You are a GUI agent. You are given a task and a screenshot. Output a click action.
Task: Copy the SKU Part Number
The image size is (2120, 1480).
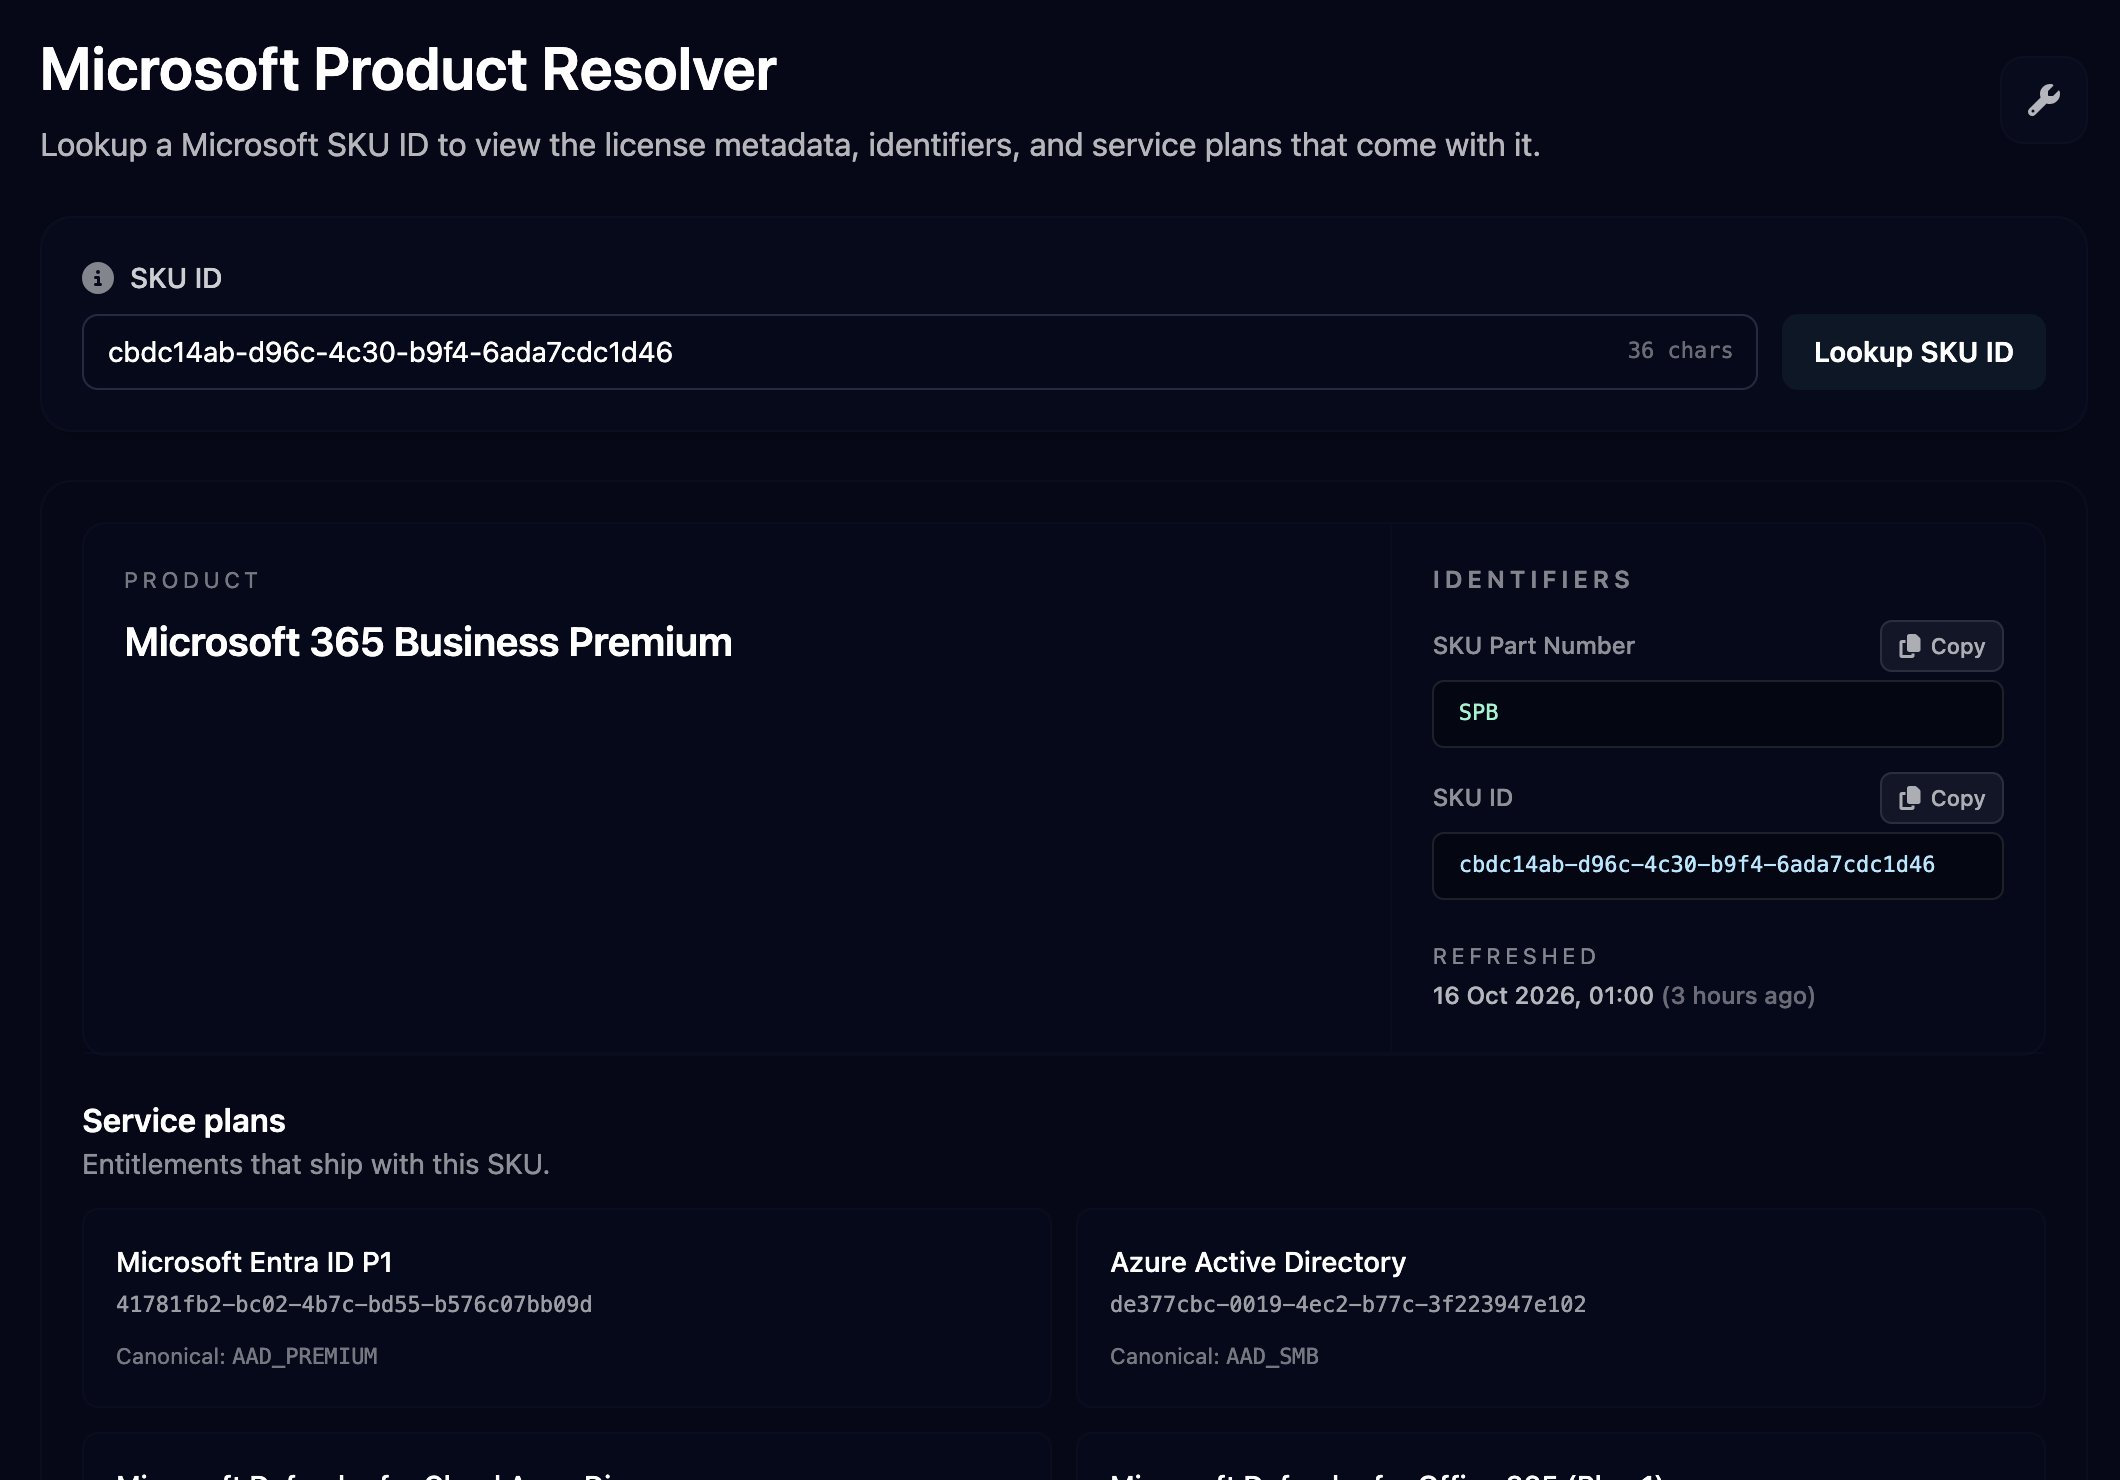(1941, 646)
